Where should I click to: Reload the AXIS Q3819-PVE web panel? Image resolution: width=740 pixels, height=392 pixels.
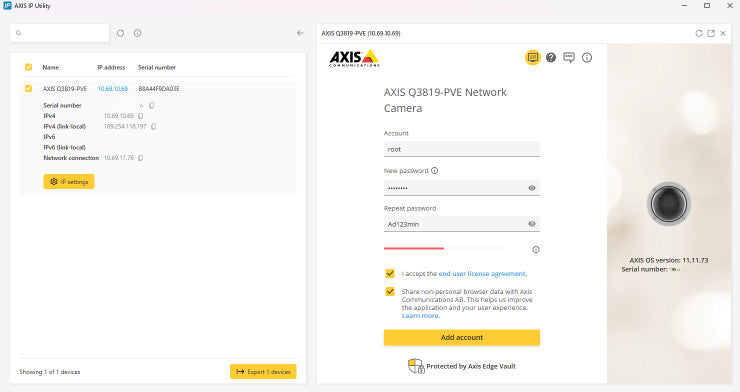point(699,33)
